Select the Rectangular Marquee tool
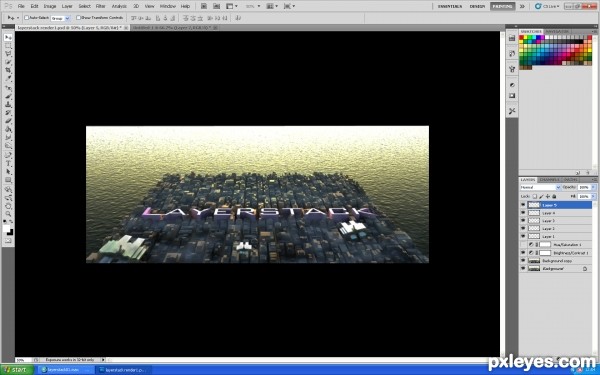 click(8, 46)
